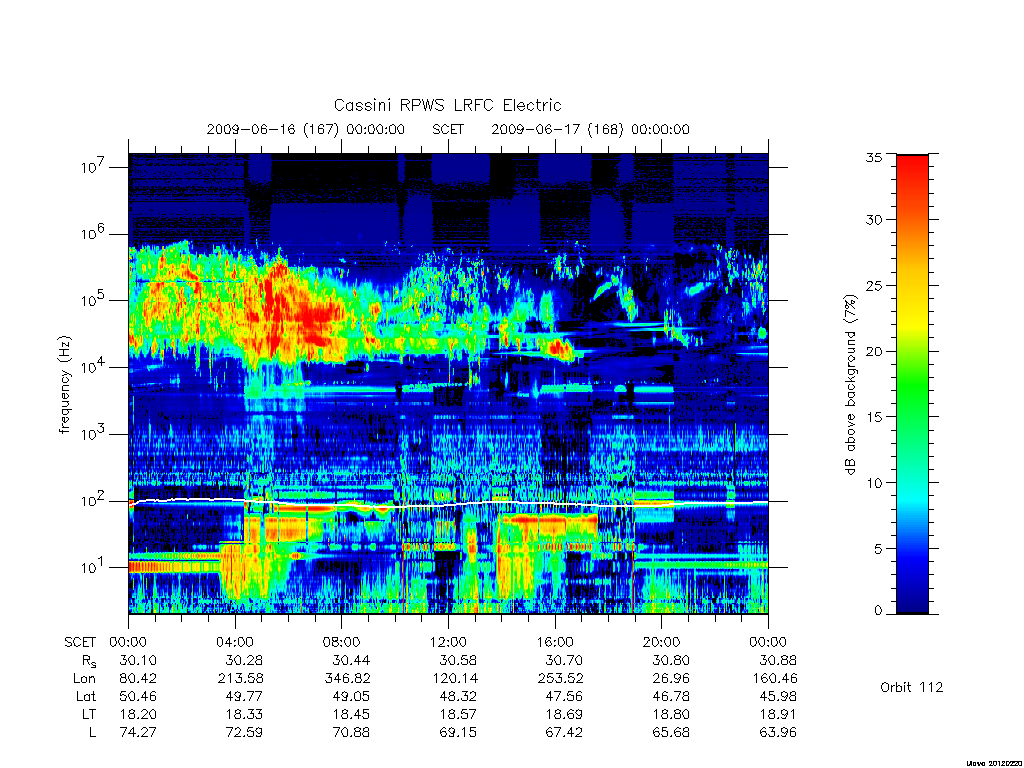Click time axis label '20:00'
1024x768 pixels.
coord(662,642)
